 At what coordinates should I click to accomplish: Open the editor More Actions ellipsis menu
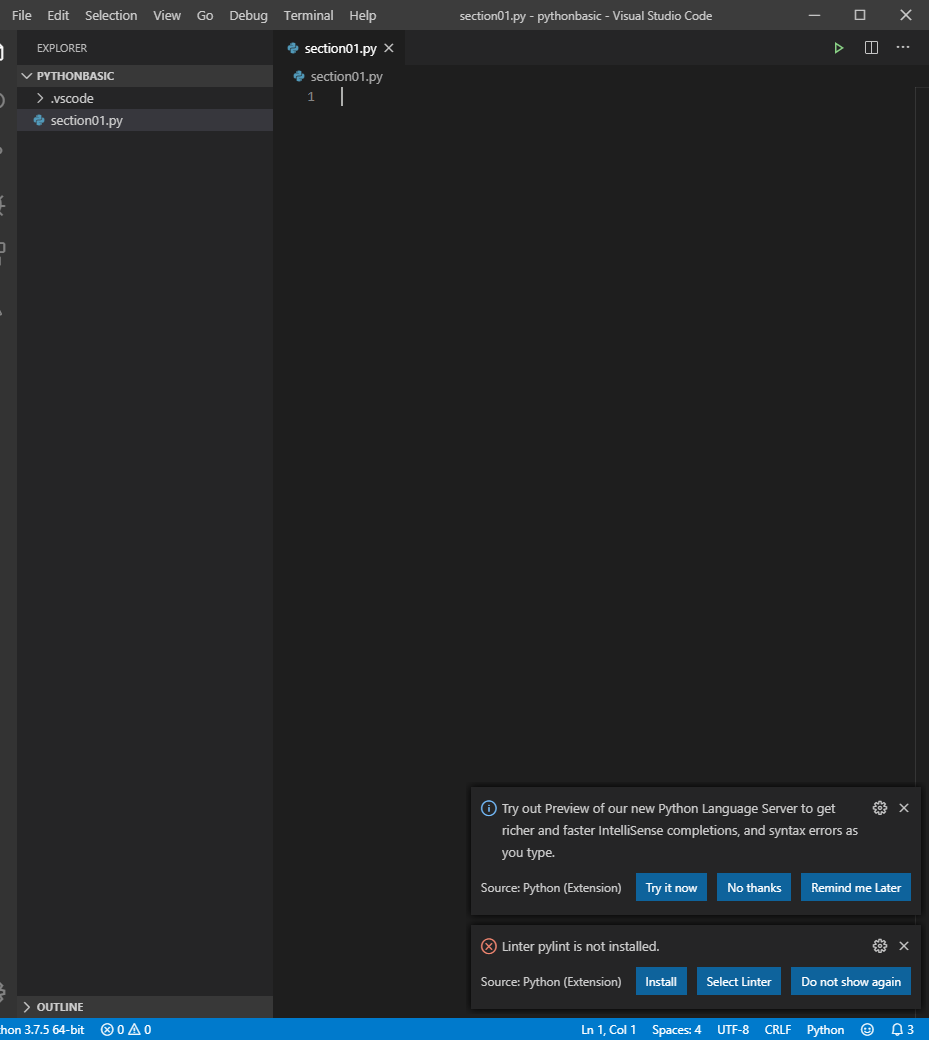click(903, 48)
